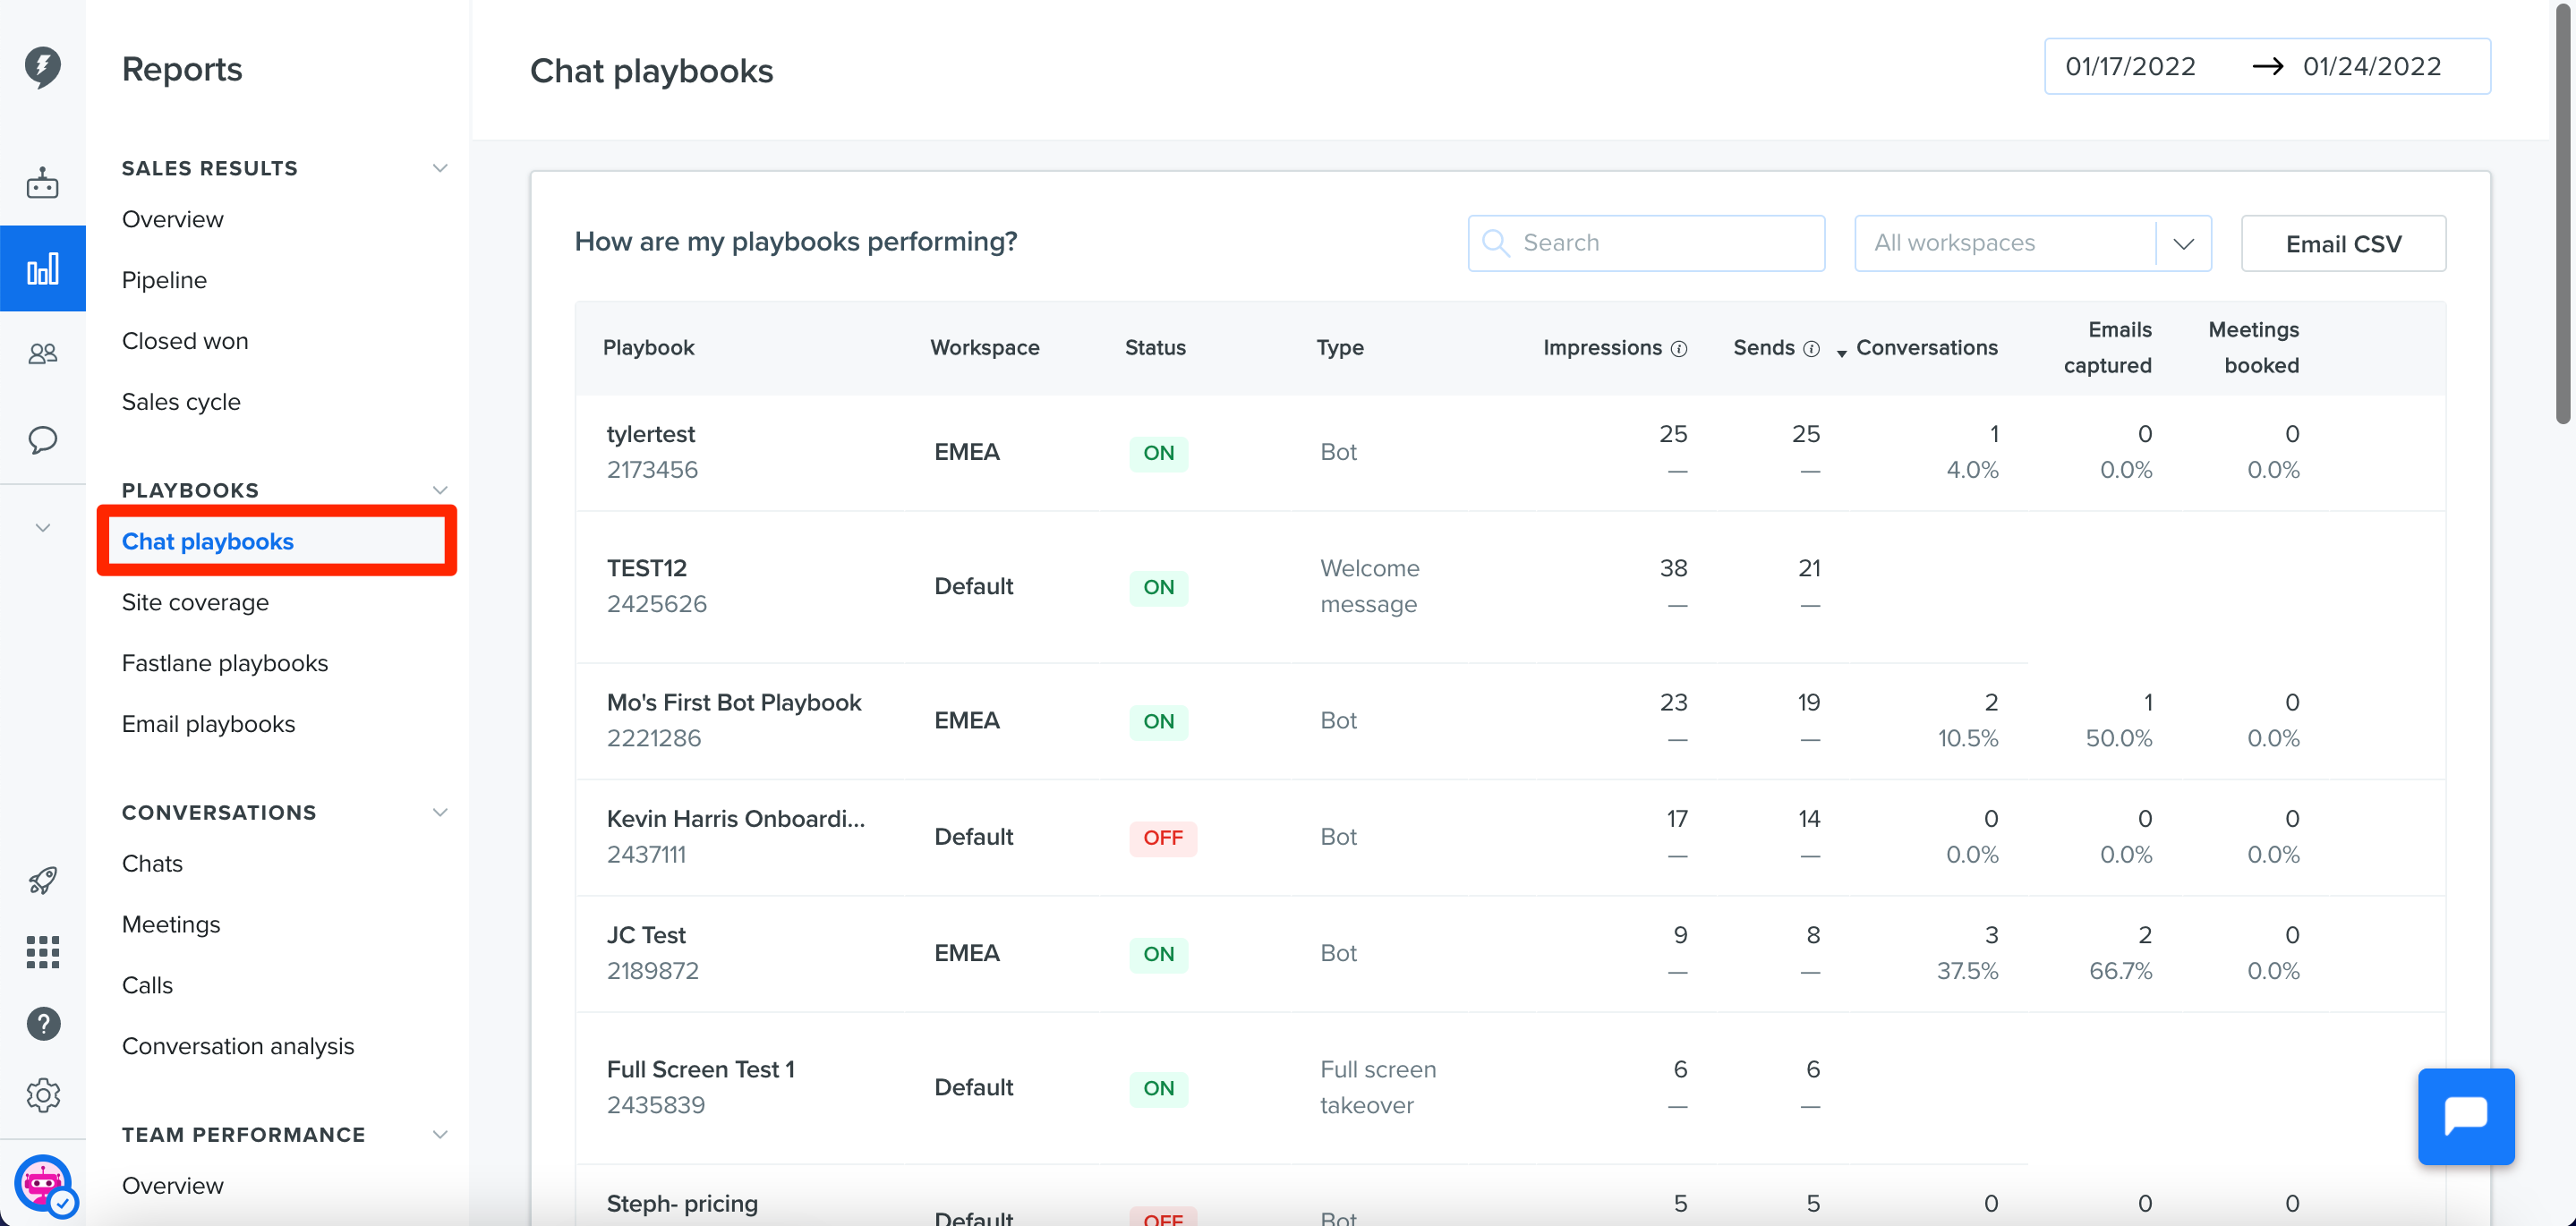
Task: Open the Chats report link
Action: pos(152,863)
